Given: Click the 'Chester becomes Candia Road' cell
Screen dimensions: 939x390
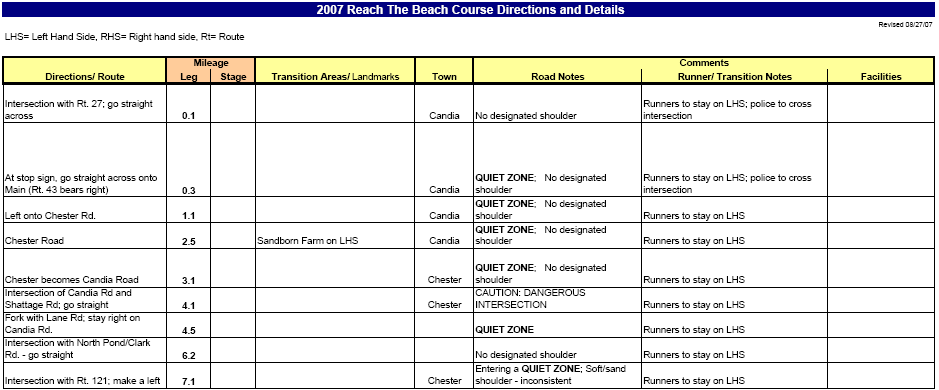Looking at the screenshot, I should pyautogui.click(x=85, y=268).
